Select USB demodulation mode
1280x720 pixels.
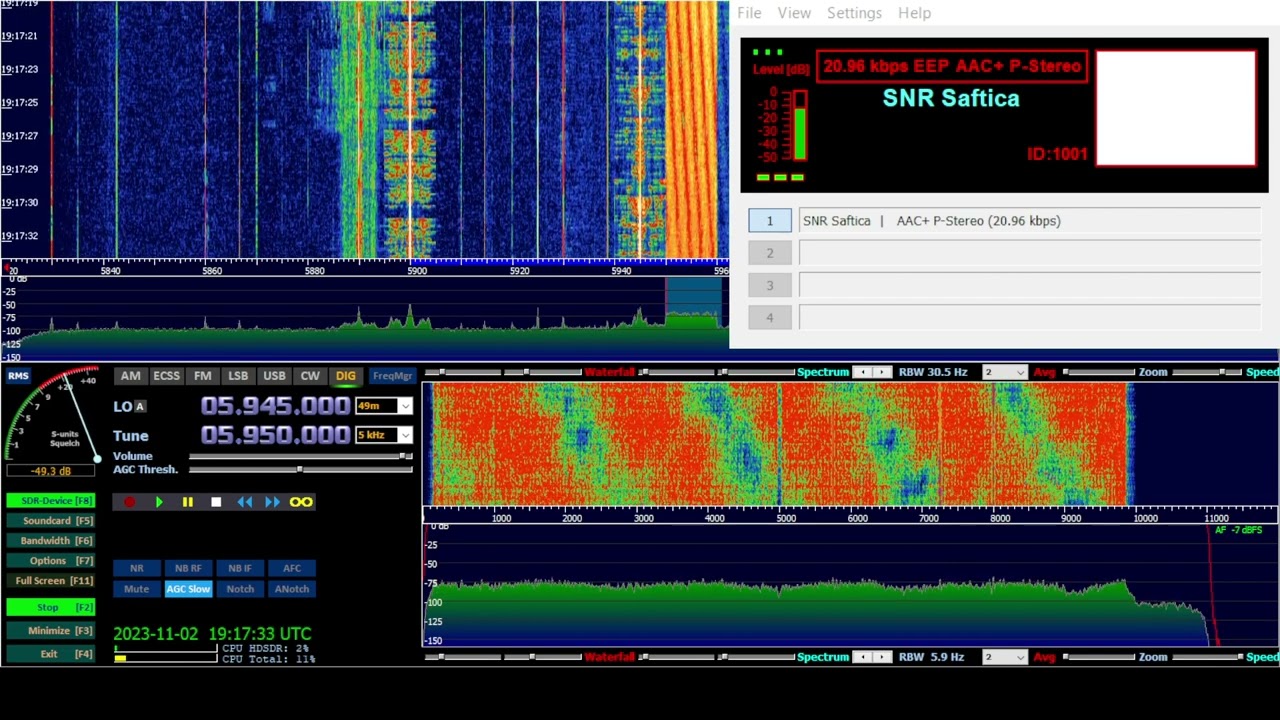click(x=274, y=376)
